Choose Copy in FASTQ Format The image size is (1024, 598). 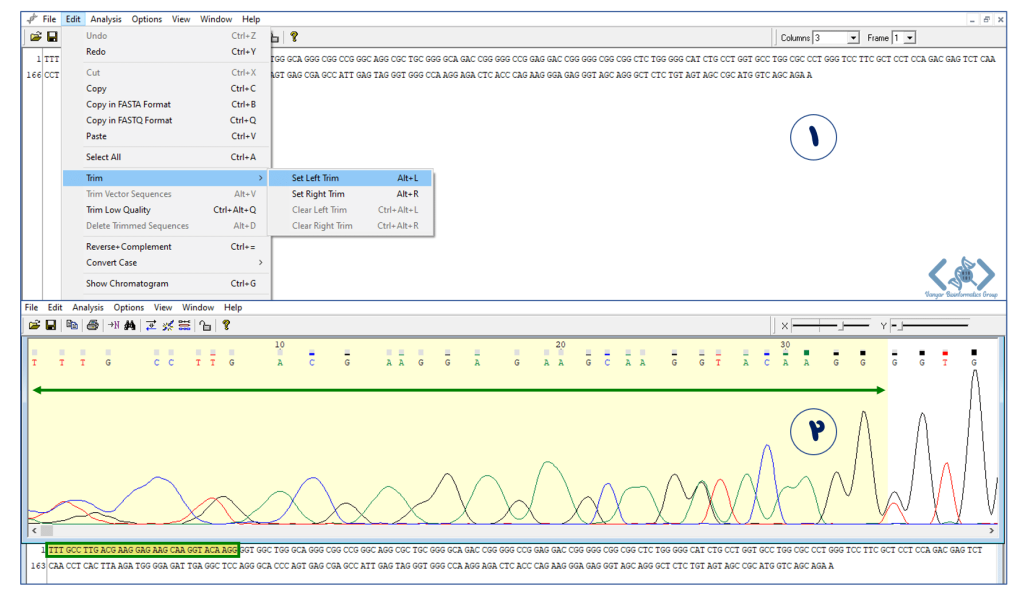pyautogui.click(x=166, y=120)
